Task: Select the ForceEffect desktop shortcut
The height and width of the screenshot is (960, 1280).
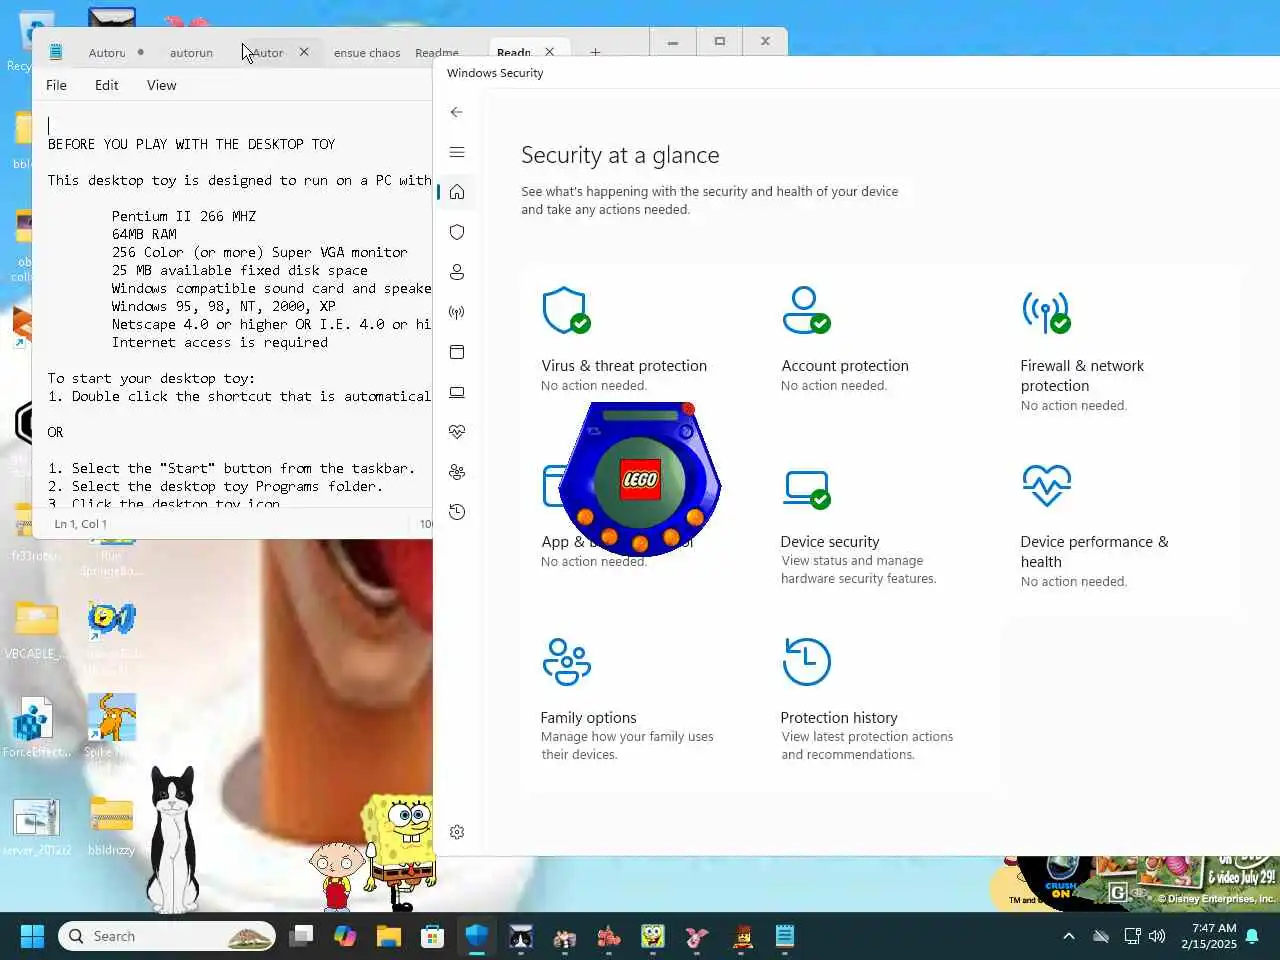Action: tap(36, 727)
